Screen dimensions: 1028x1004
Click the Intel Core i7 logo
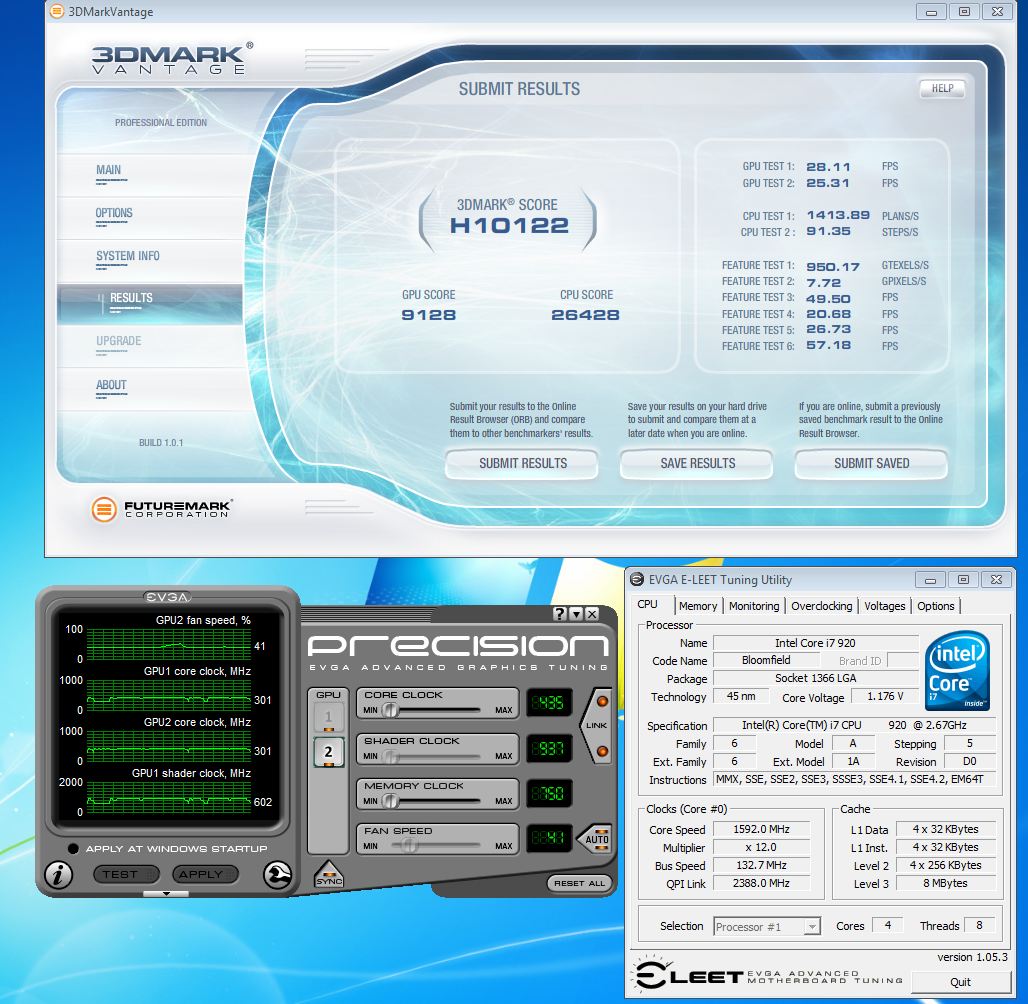958,670
